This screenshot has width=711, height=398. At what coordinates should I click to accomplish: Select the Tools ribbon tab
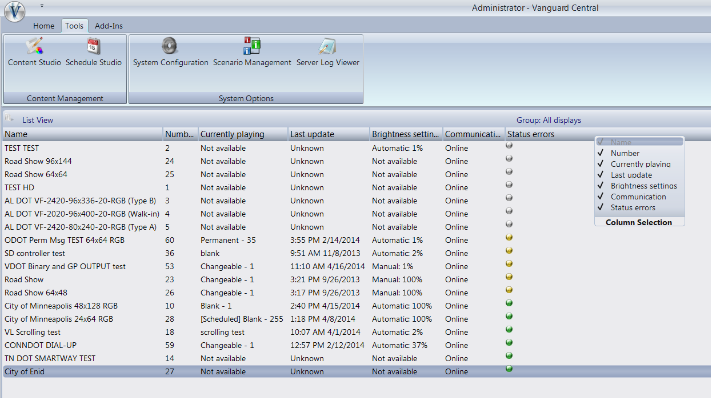click(x=74, y=26)
